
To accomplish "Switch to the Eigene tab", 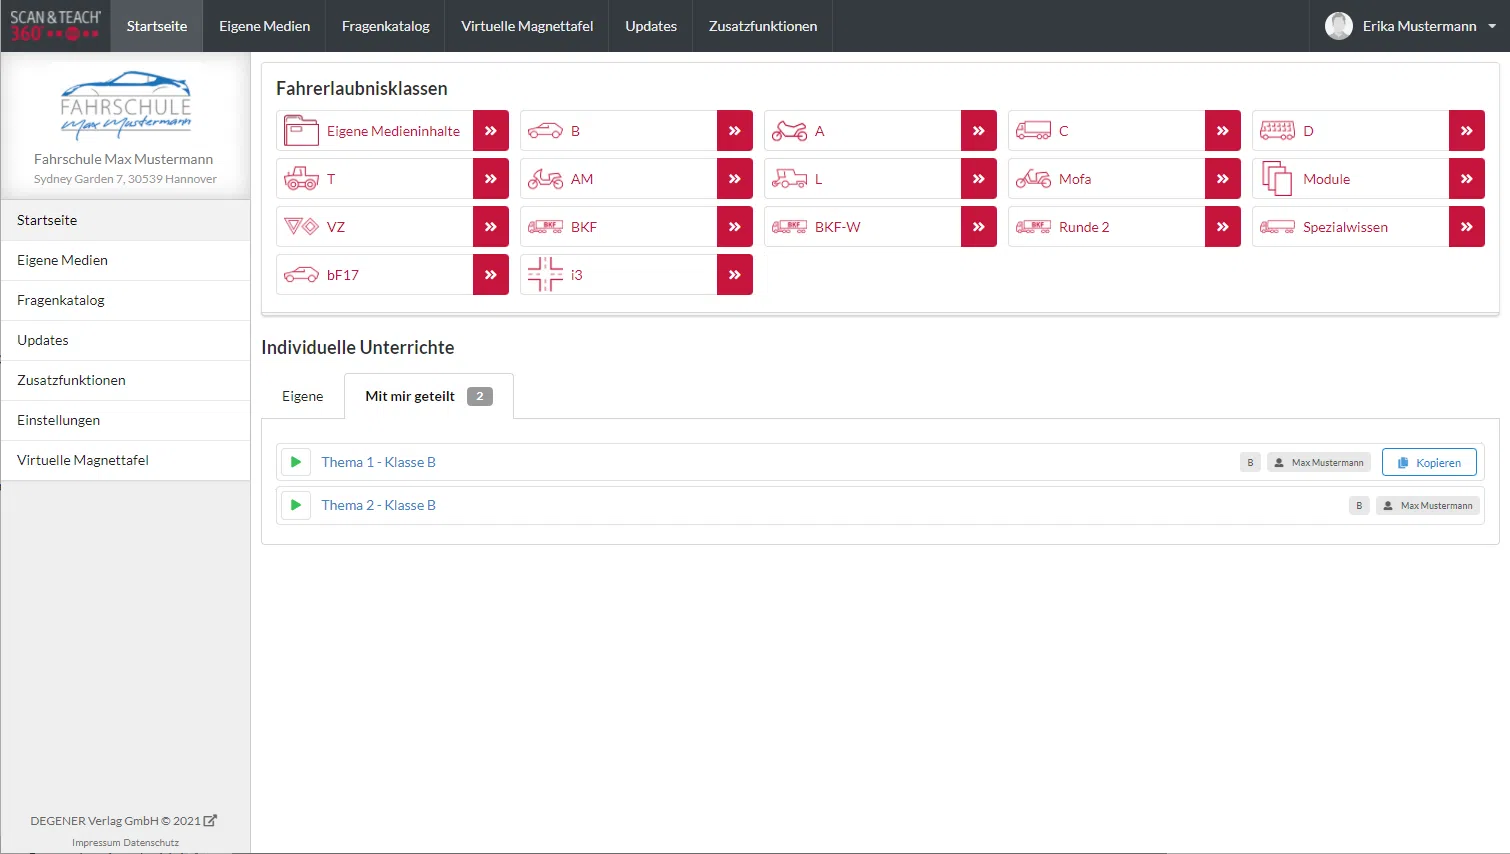I will click(x=302, y=397).
